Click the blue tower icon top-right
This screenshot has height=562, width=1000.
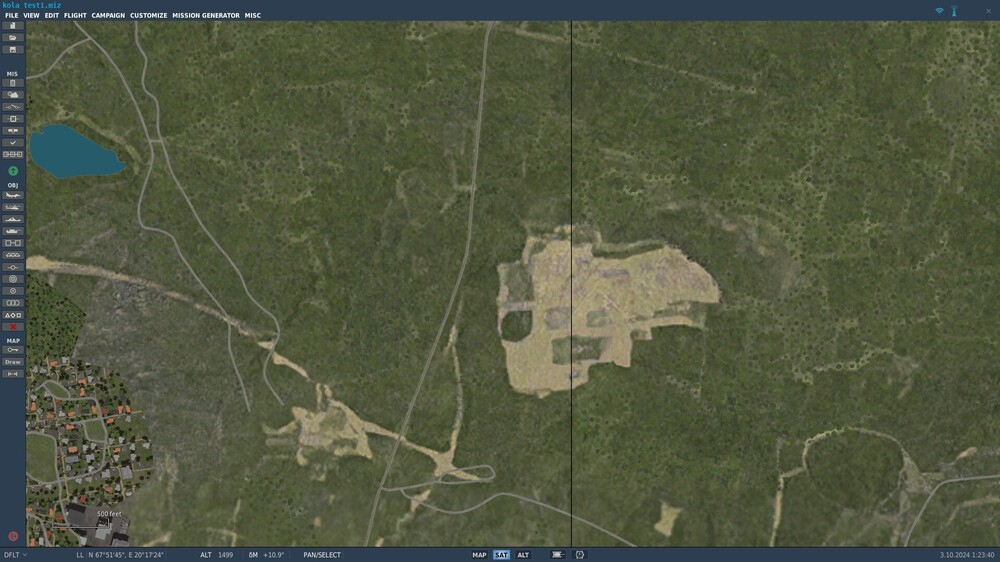[954, 11]
